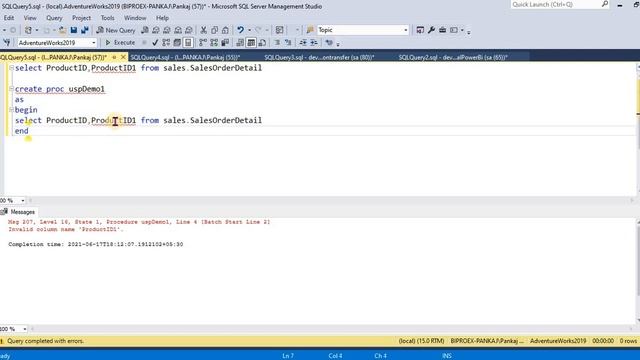
Task: Click the Cut scissors icon
Action: pos(203,30)
